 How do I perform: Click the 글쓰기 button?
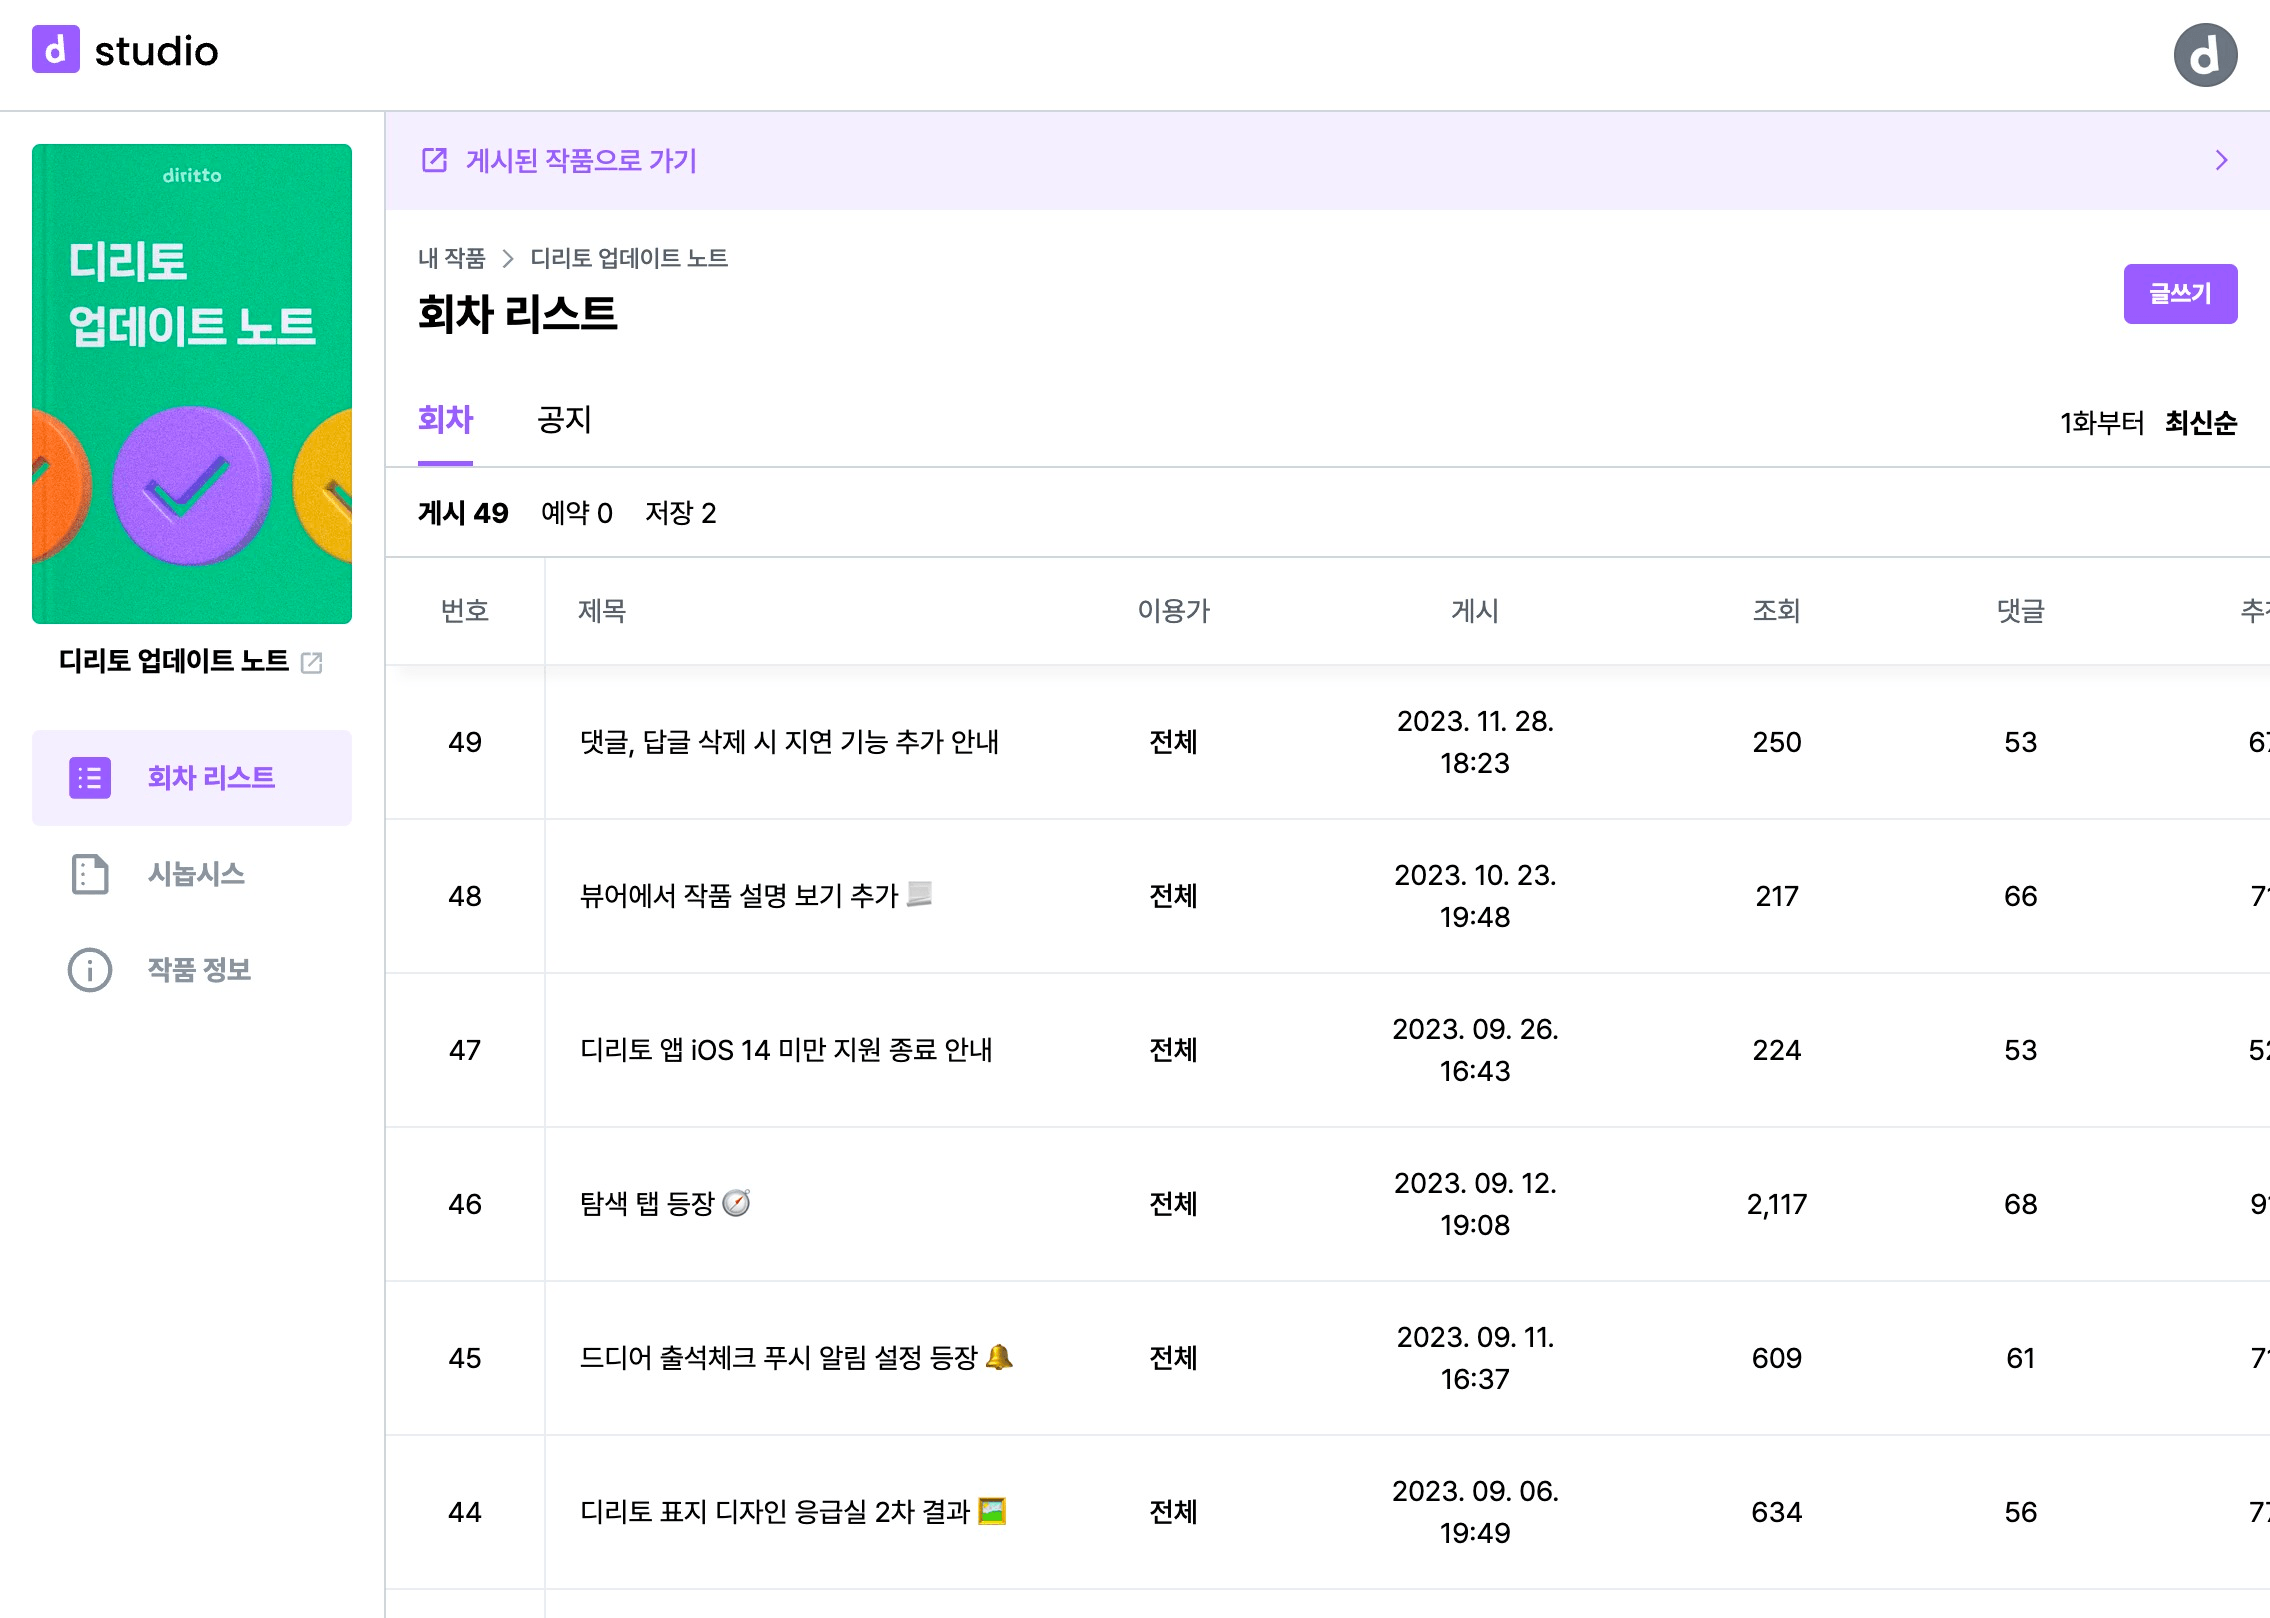click(2180, 294)
